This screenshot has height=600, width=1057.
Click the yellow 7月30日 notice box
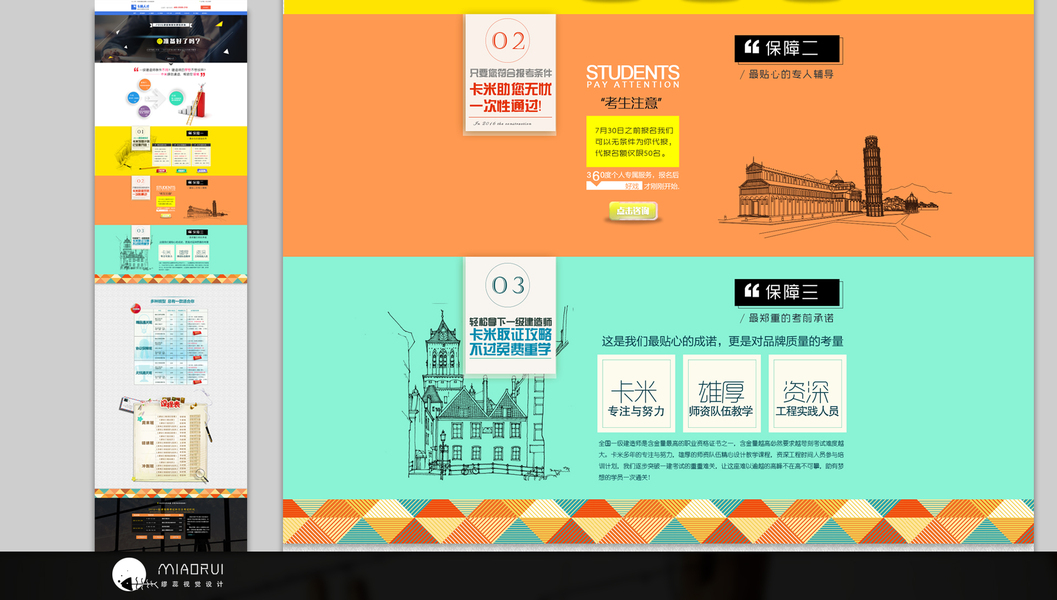632,142
